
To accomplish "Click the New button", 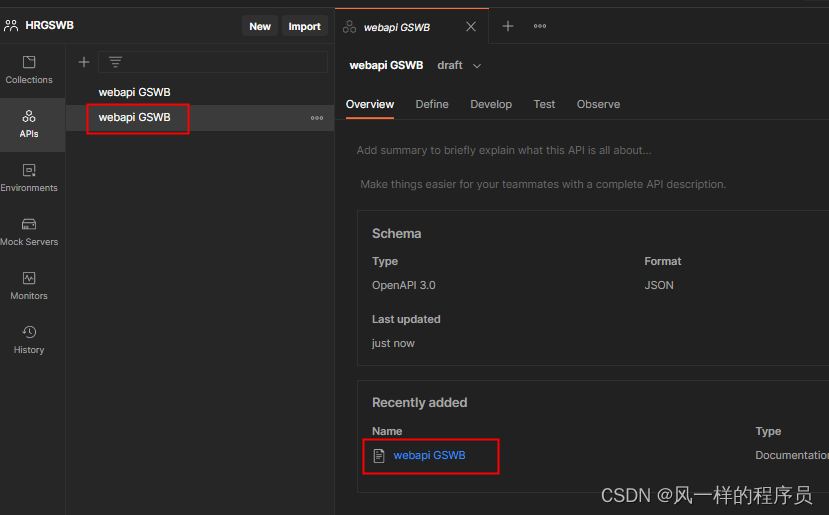I will tap(260, 26).
